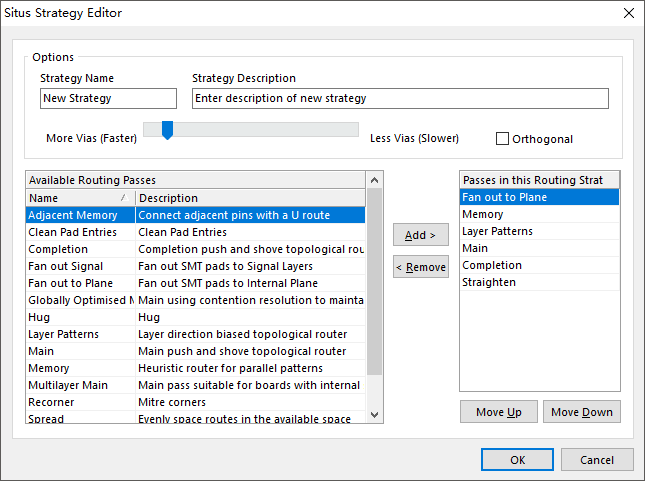Screen dimensions: 645x481
Task: Select Straighten in the strategy passes list
Action: tap(539, 282)
